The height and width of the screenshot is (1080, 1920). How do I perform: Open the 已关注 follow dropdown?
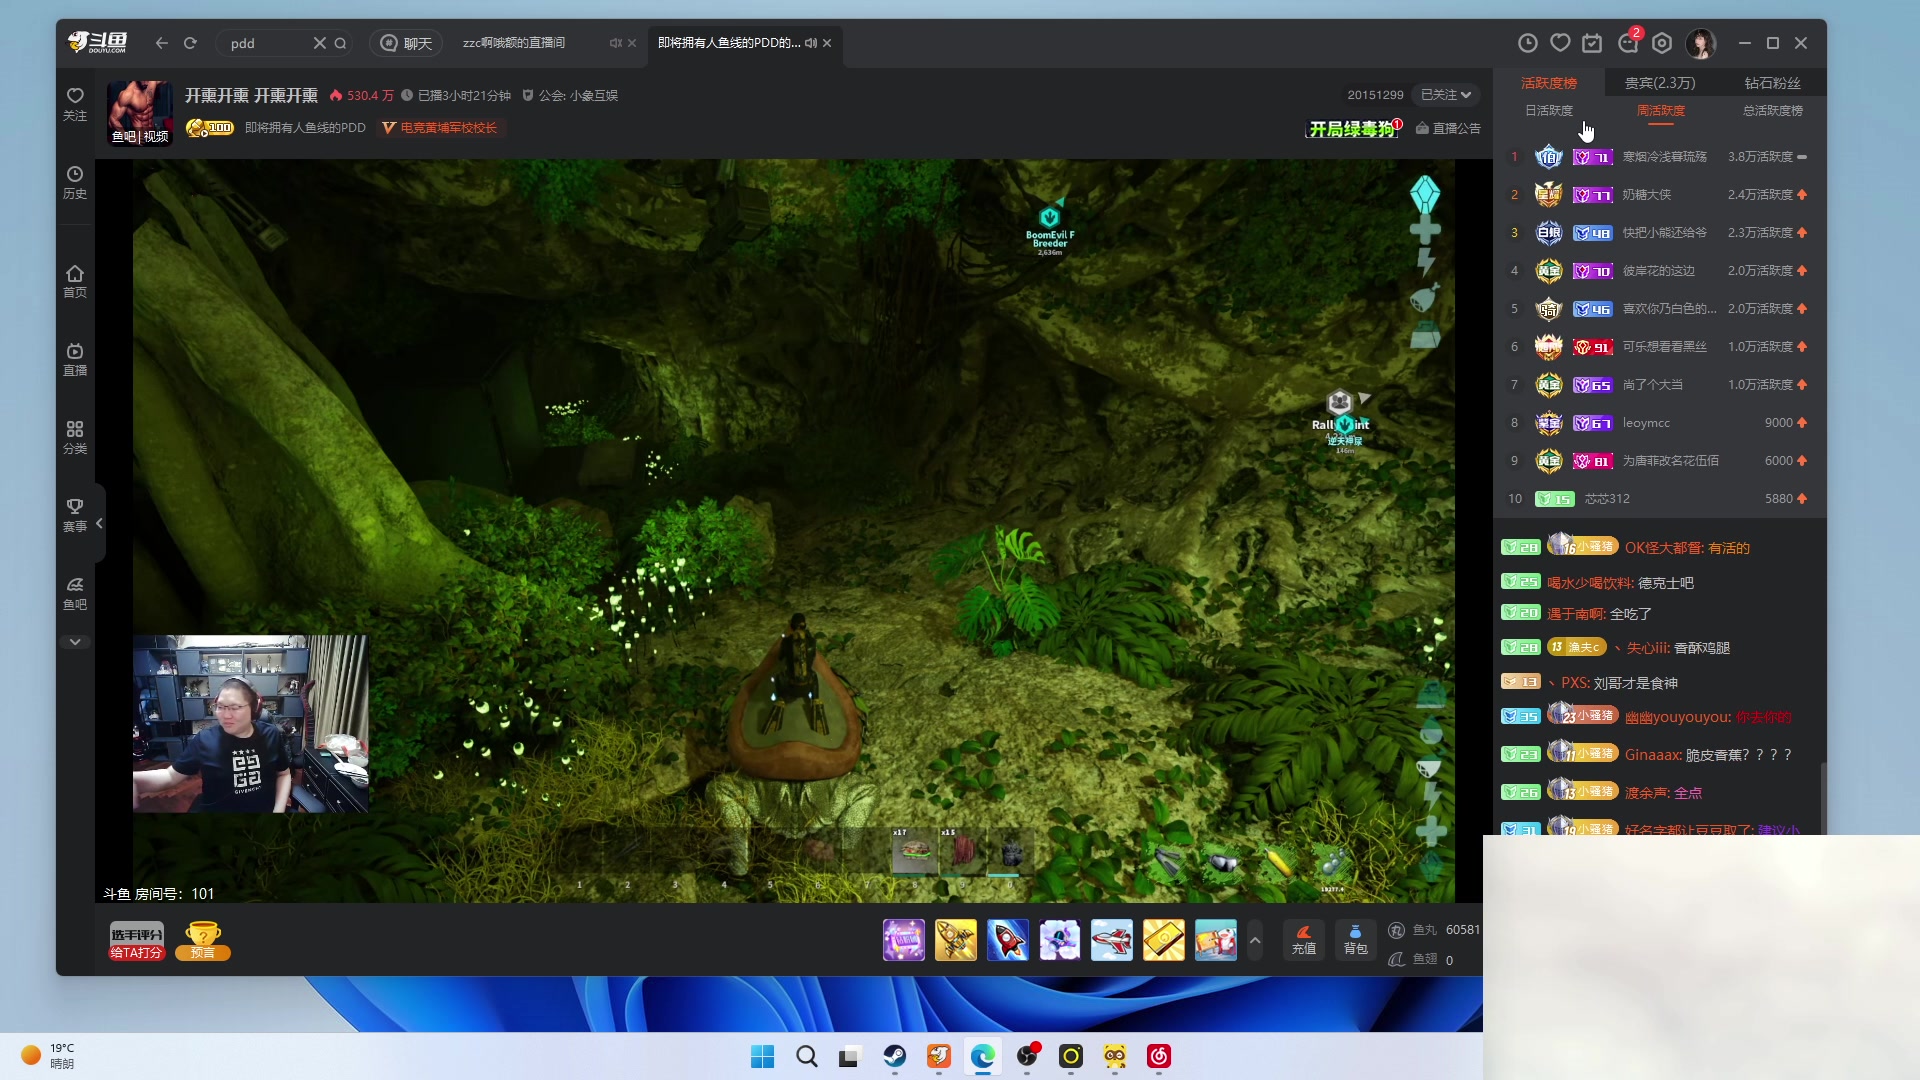(1446, 95)
